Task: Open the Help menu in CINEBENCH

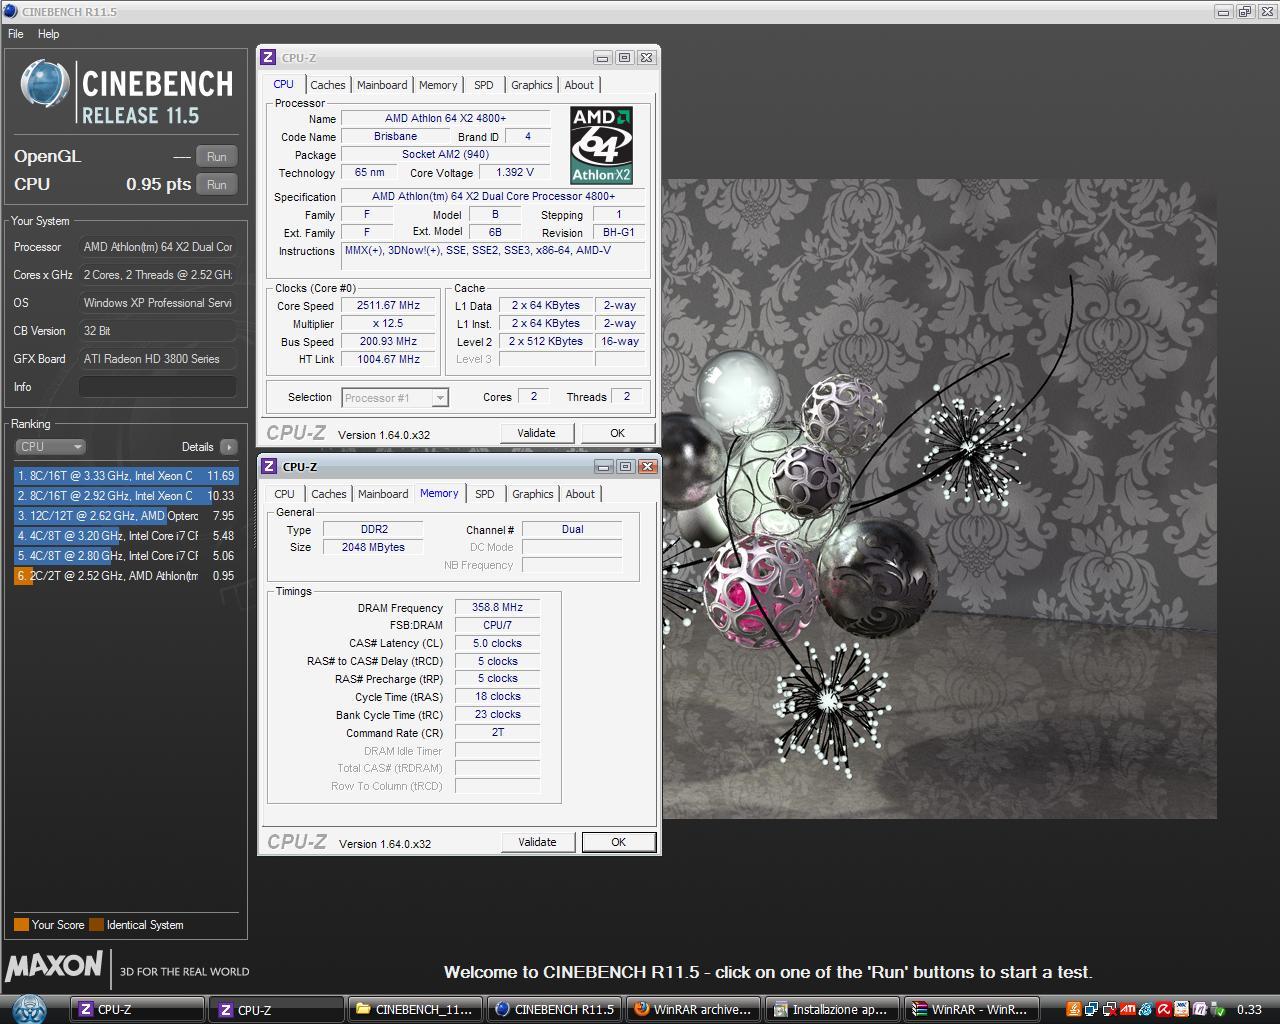Action: coord(48,34)
